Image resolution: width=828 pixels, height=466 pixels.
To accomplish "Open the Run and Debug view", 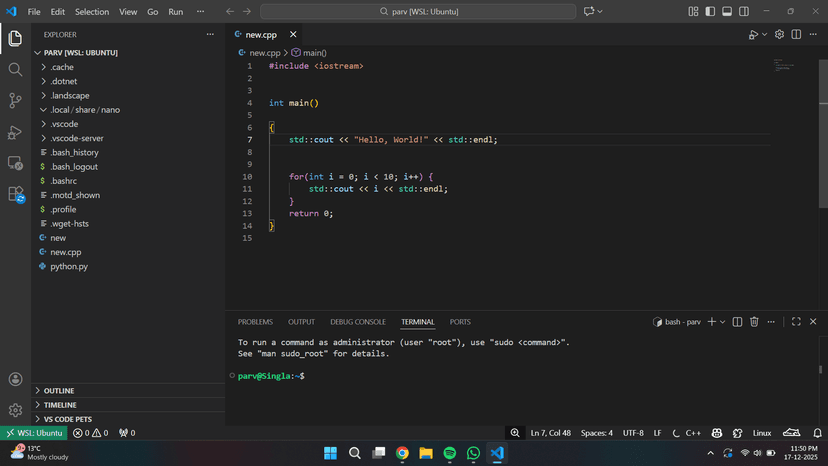I will [x=15, y=131].
